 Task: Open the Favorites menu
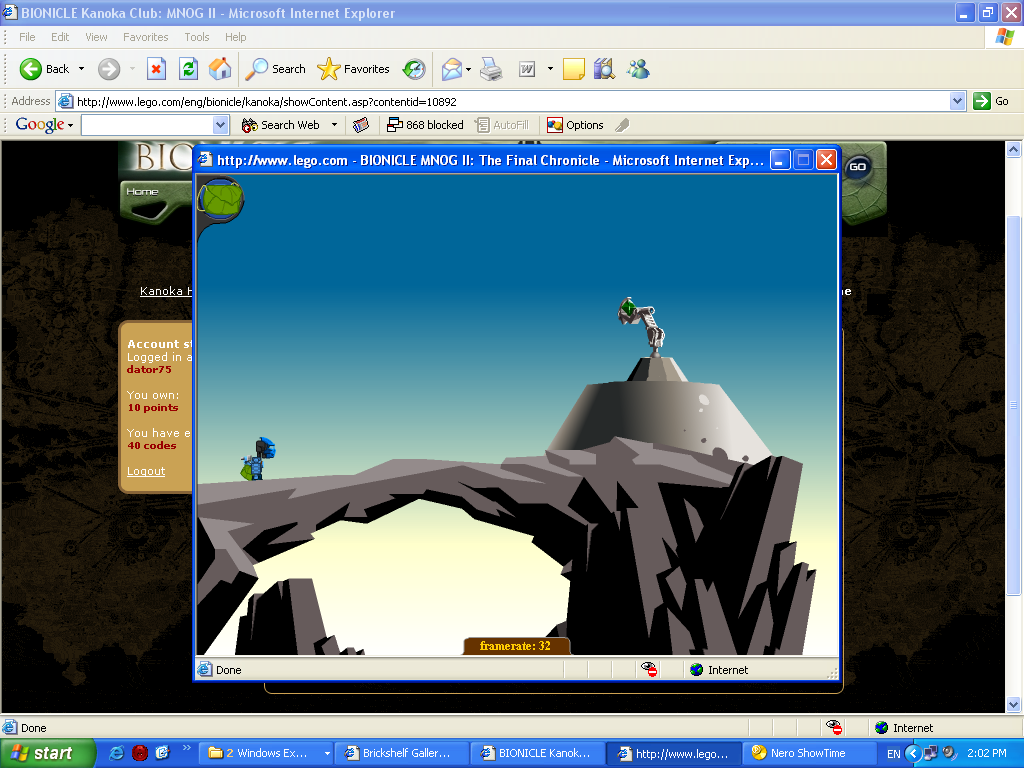tap(146, 37)
